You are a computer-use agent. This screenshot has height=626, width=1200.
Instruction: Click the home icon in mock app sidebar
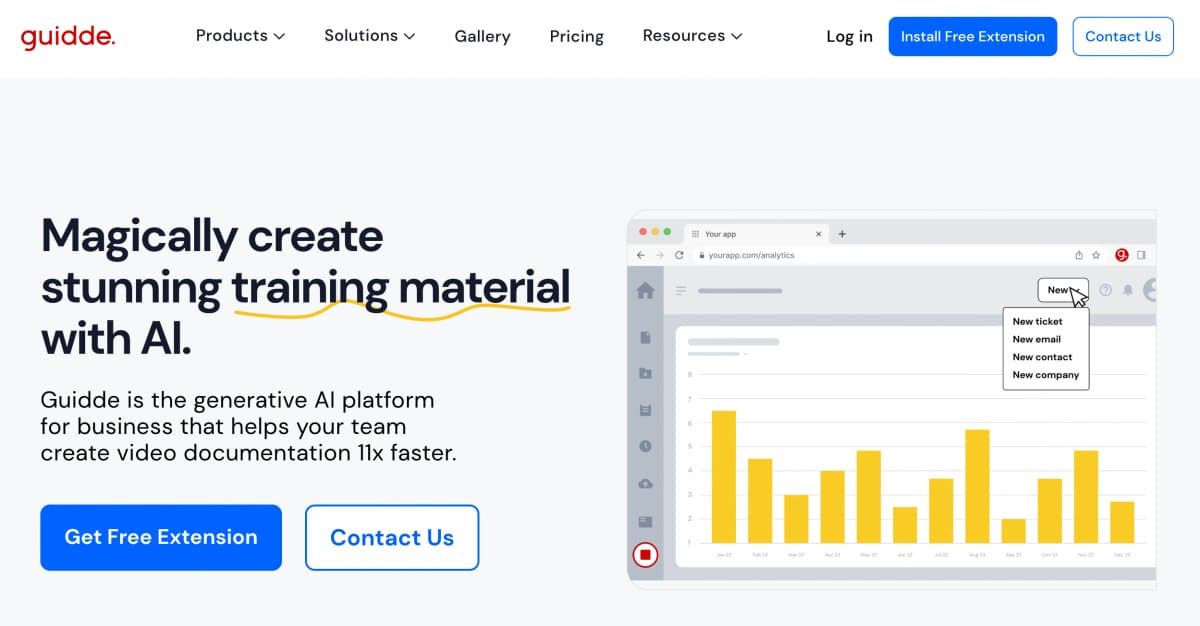(645, 290)
